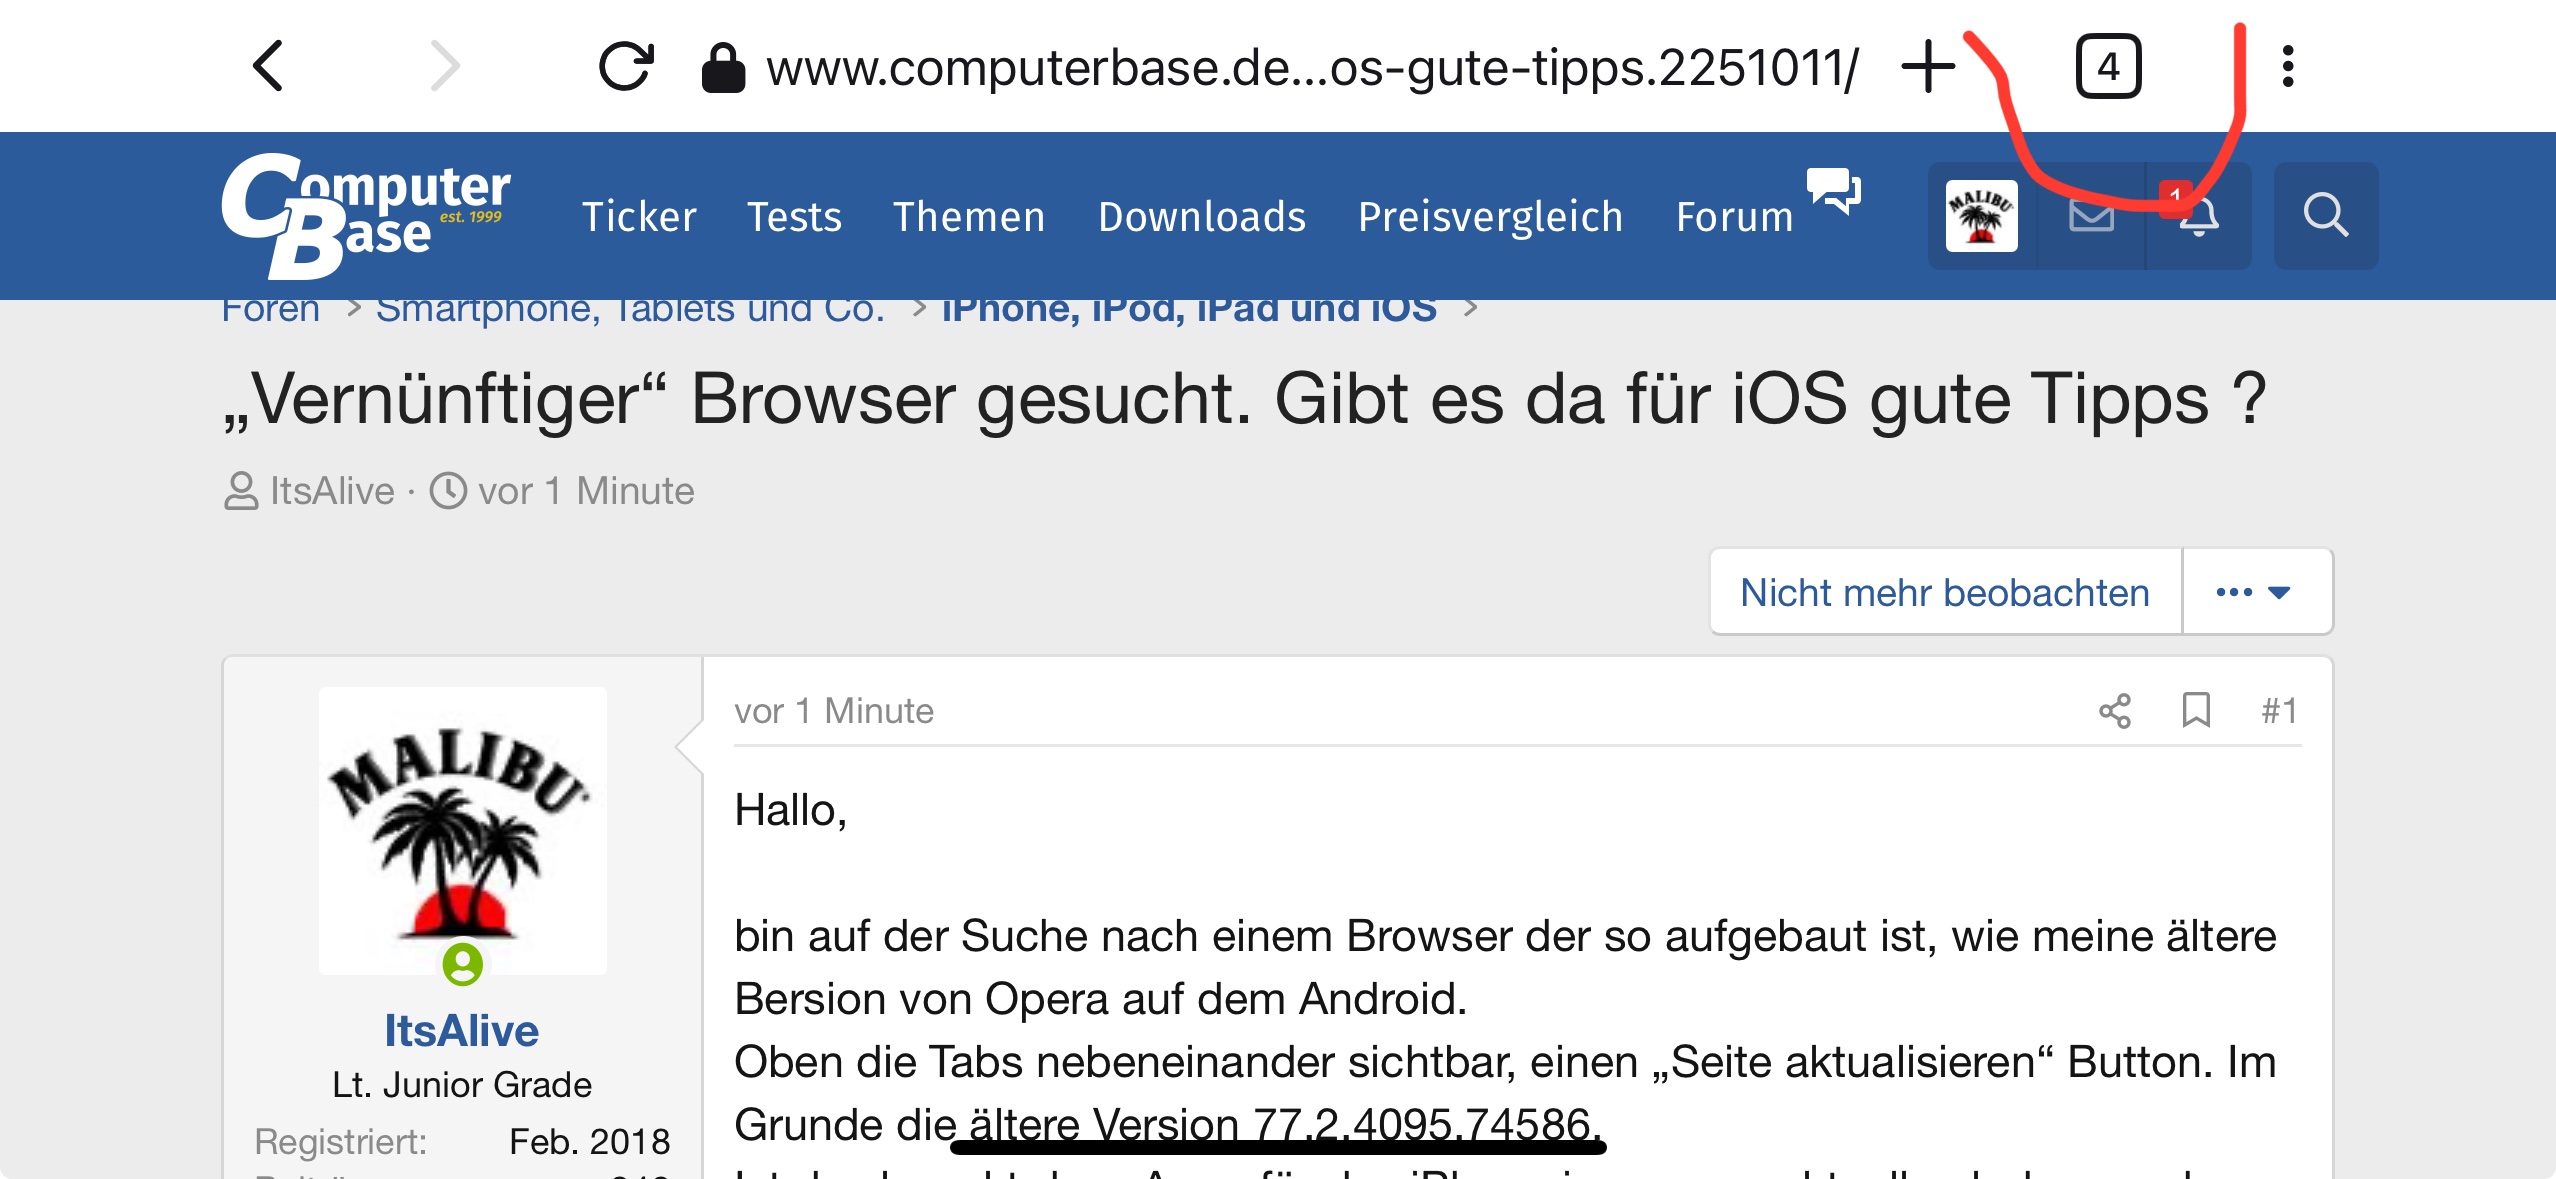This screenshot has height=1179, width=2556.
Task: Click the browser forward arrow
Action: pos(444,67)
